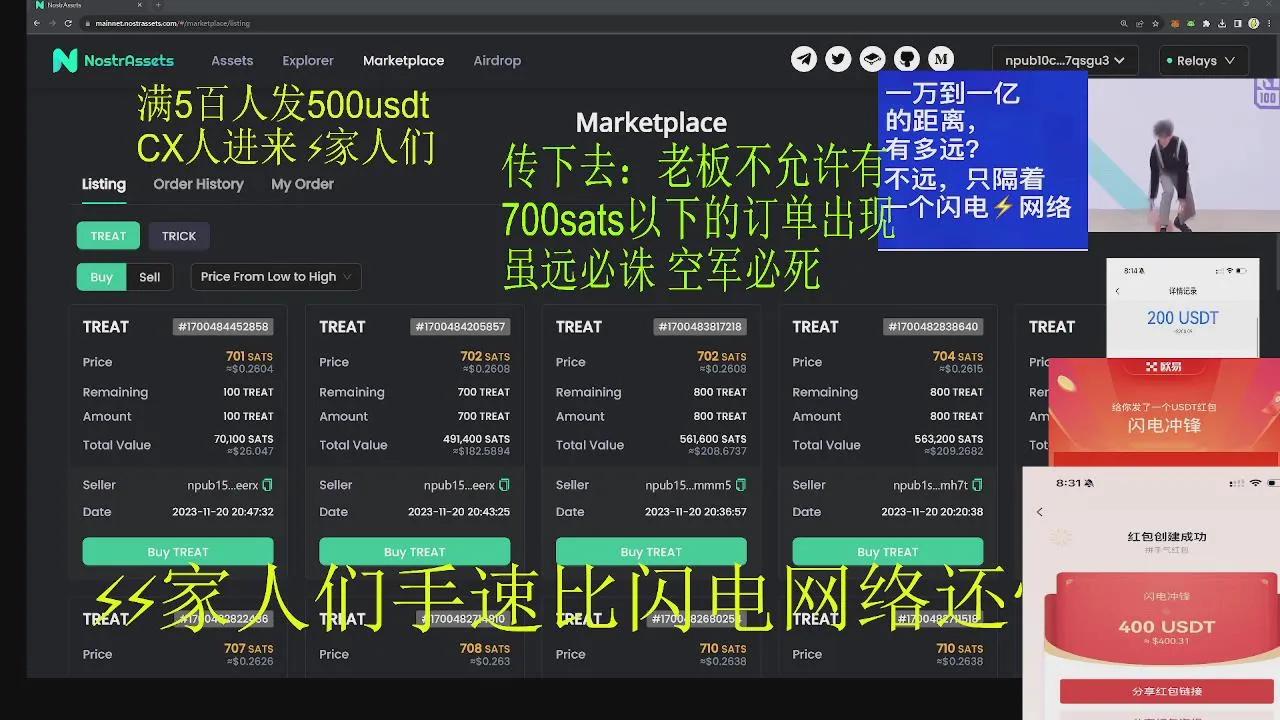This screenshot has width=1280, height=720.
Task: Click the 400 USDT red packet amount
Action: [1167, 627]
